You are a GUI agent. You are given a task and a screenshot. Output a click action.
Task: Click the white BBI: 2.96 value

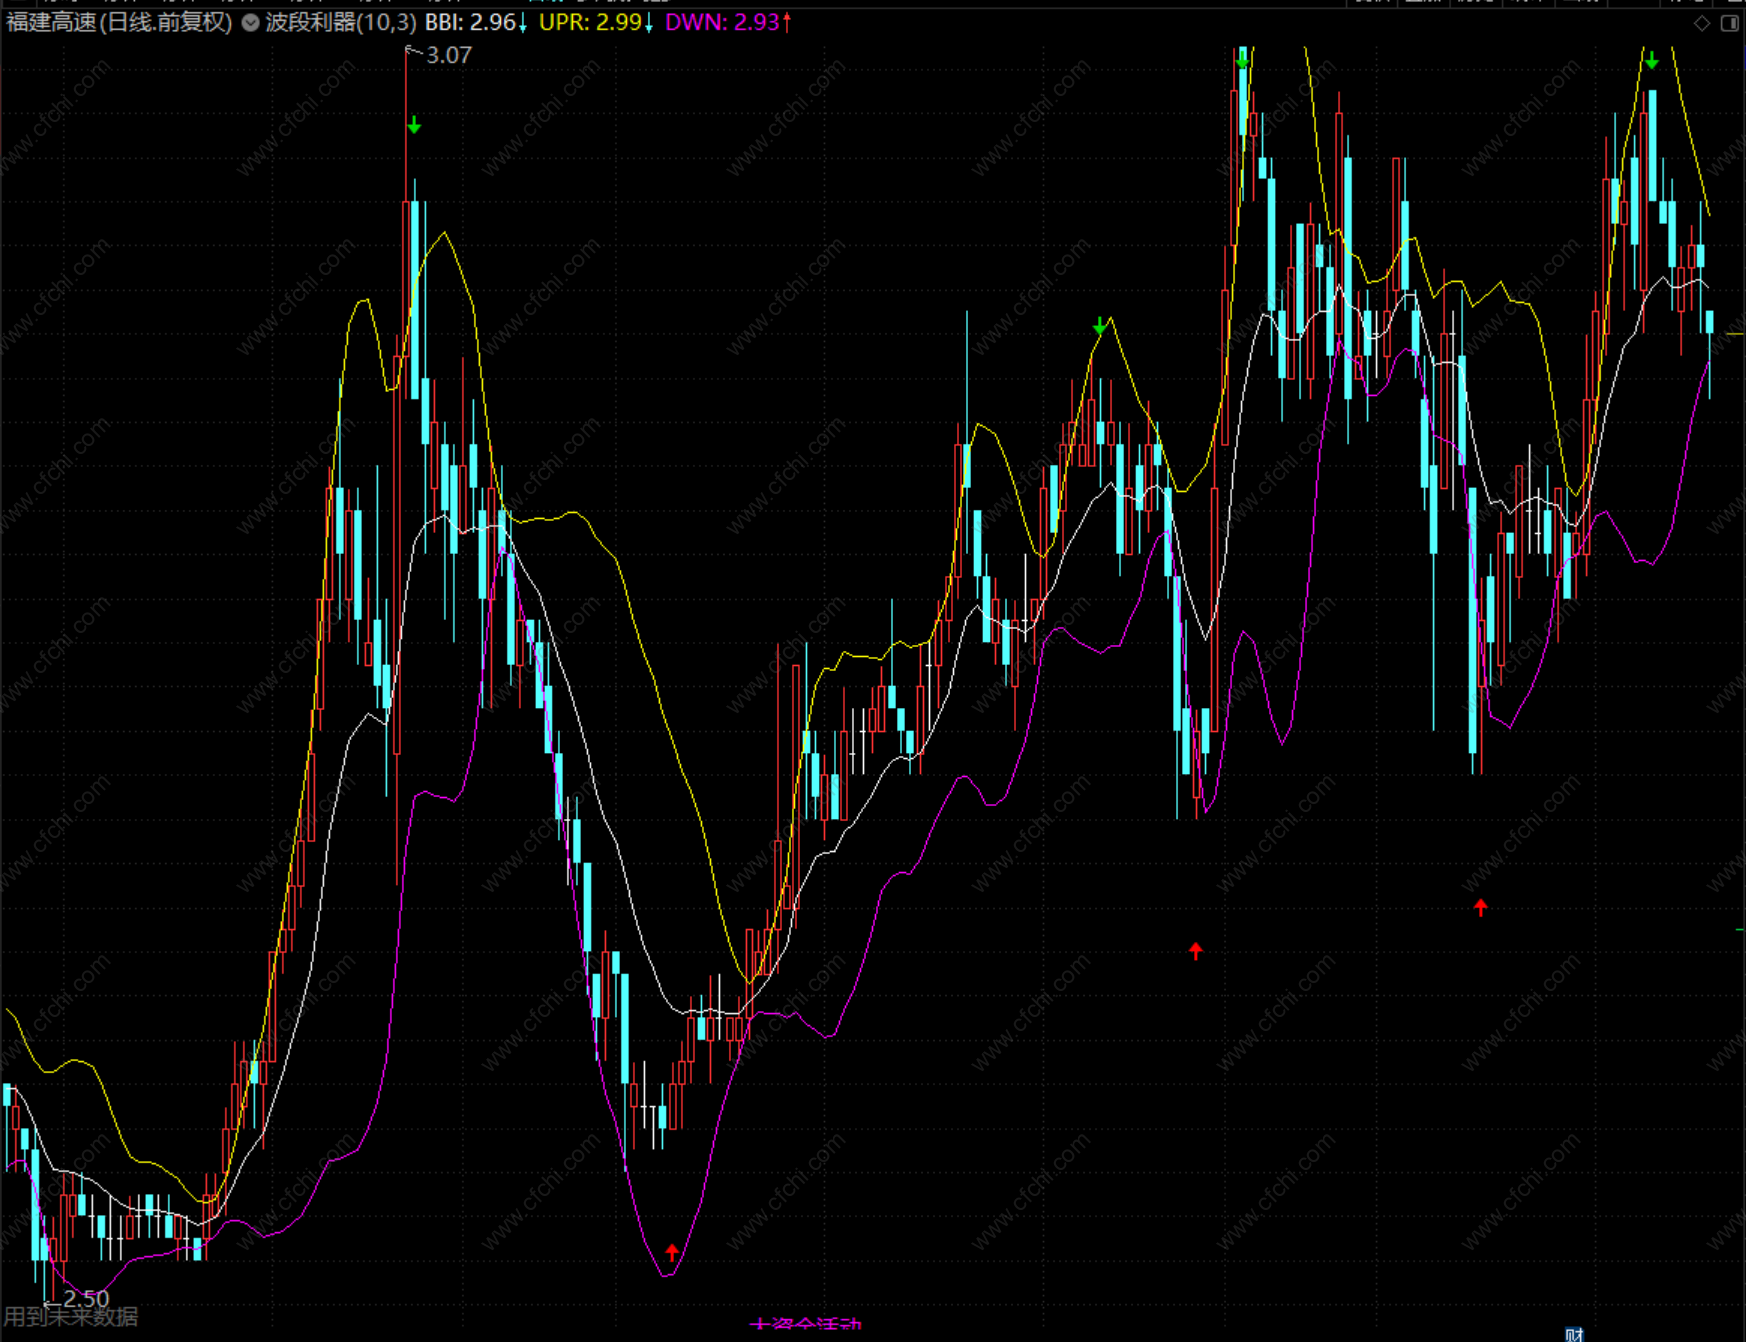coord(476,22)
